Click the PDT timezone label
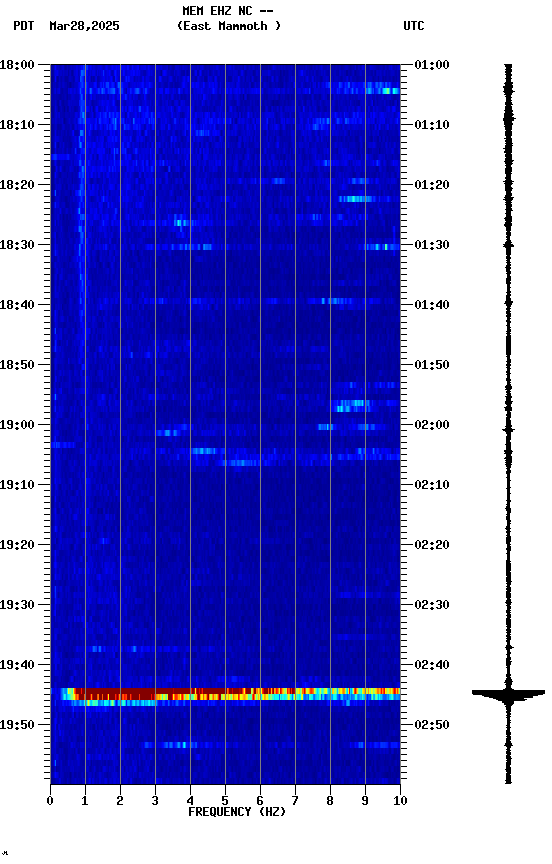The width and height of the screenshot is (552, 864). point(24,26)
